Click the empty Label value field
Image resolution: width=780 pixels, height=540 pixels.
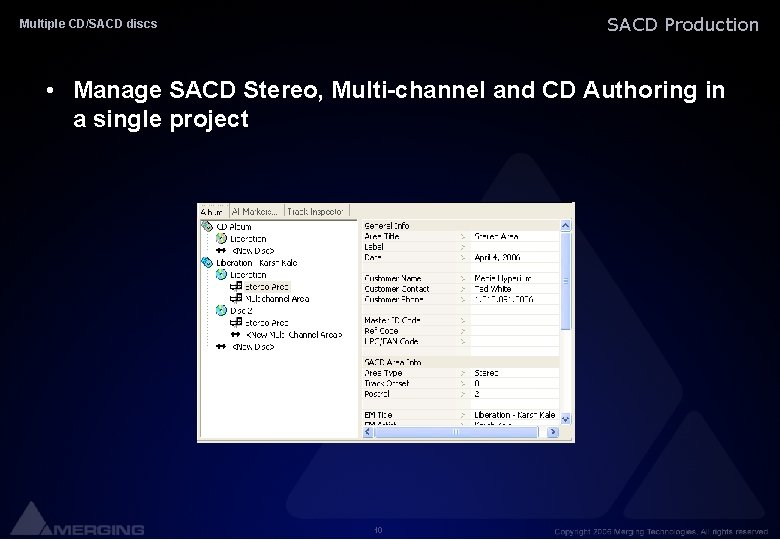(514, 247)
